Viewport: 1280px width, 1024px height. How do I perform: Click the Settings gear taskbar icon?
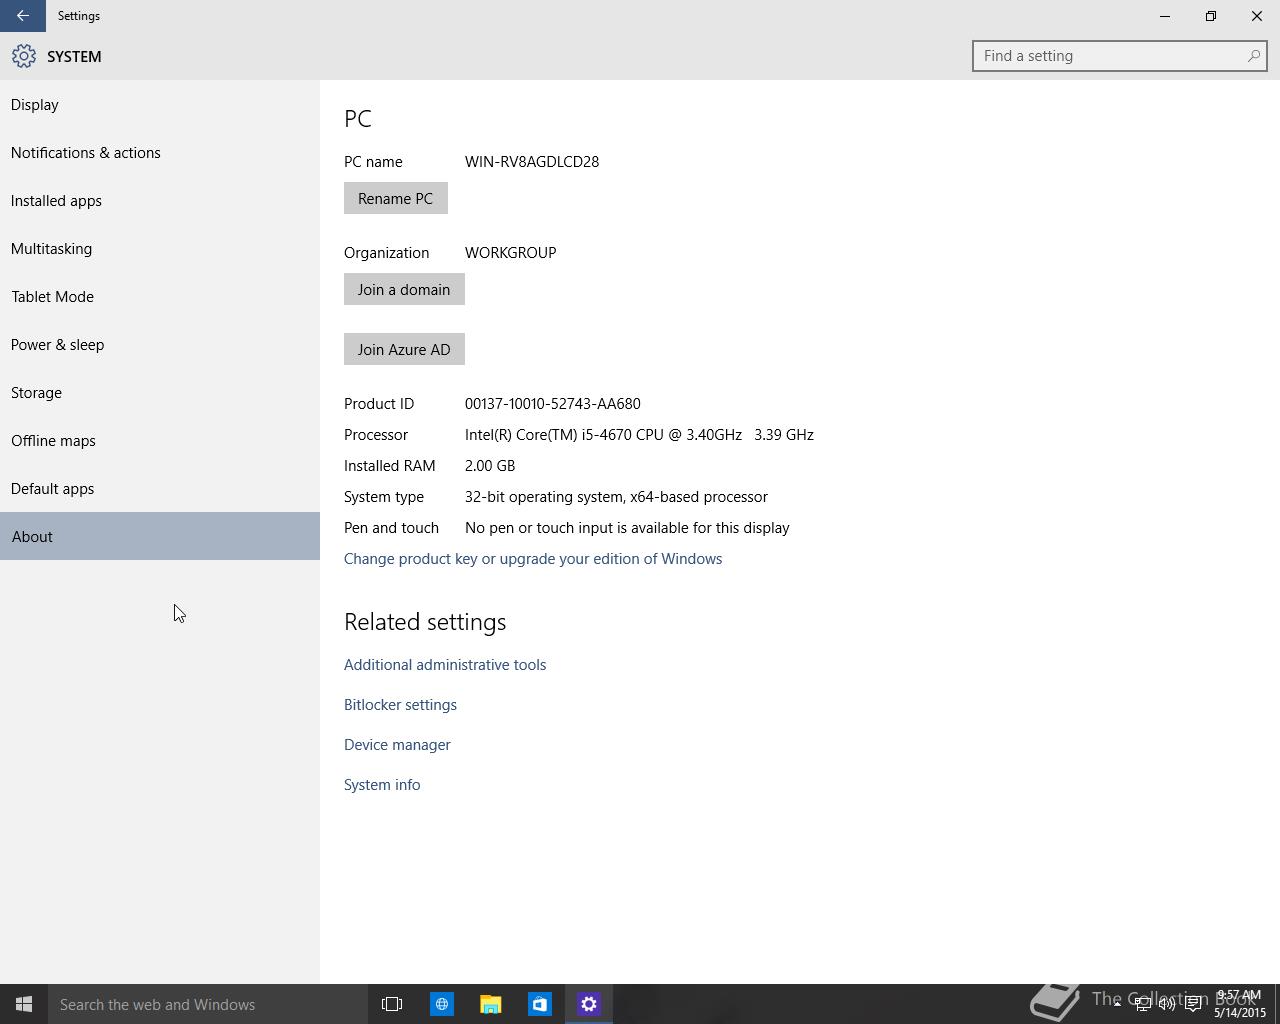coord(589,1004)
